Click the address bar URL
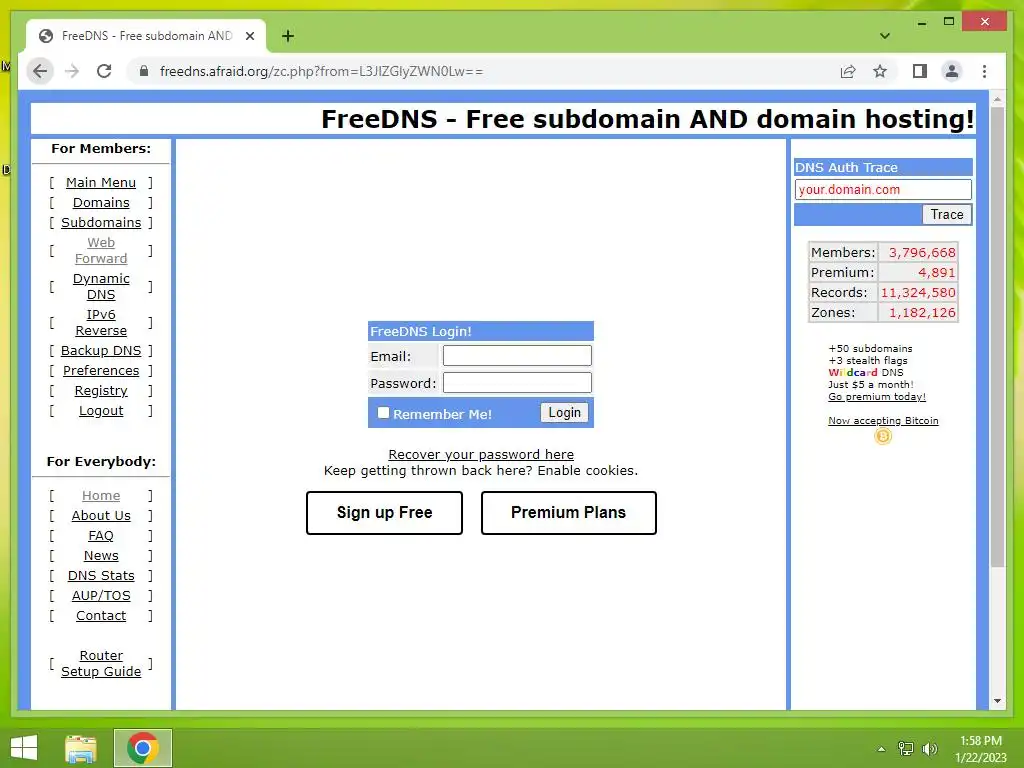 (321, 71)
